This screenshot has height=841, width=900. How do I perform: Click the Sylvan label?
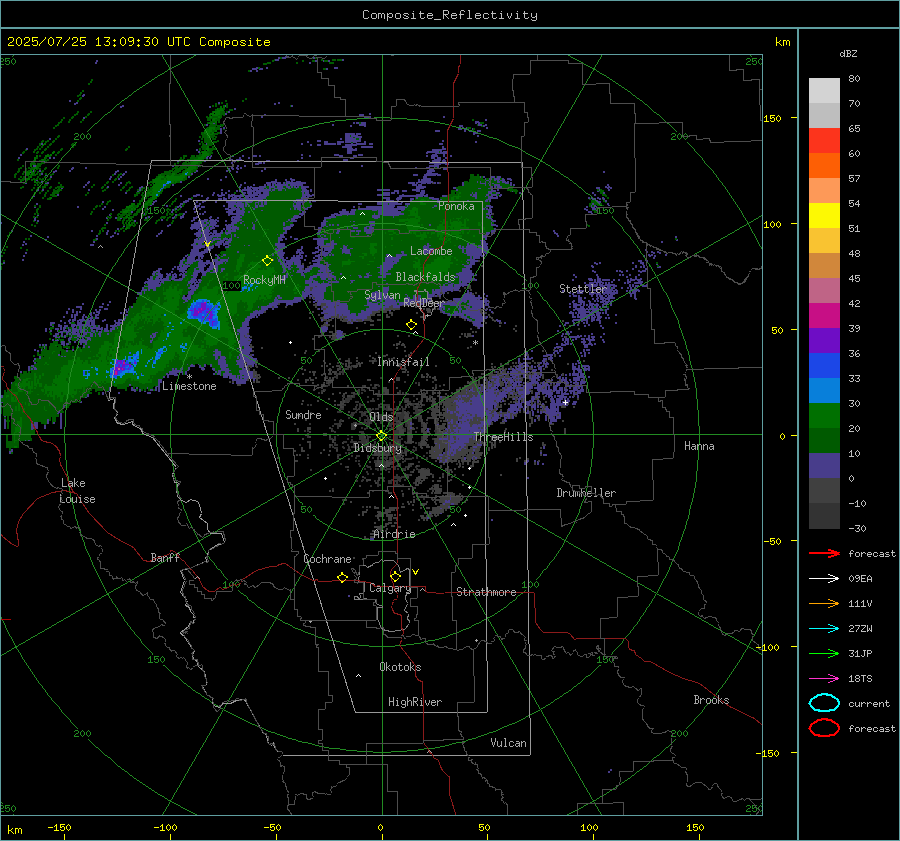(382, 295)
